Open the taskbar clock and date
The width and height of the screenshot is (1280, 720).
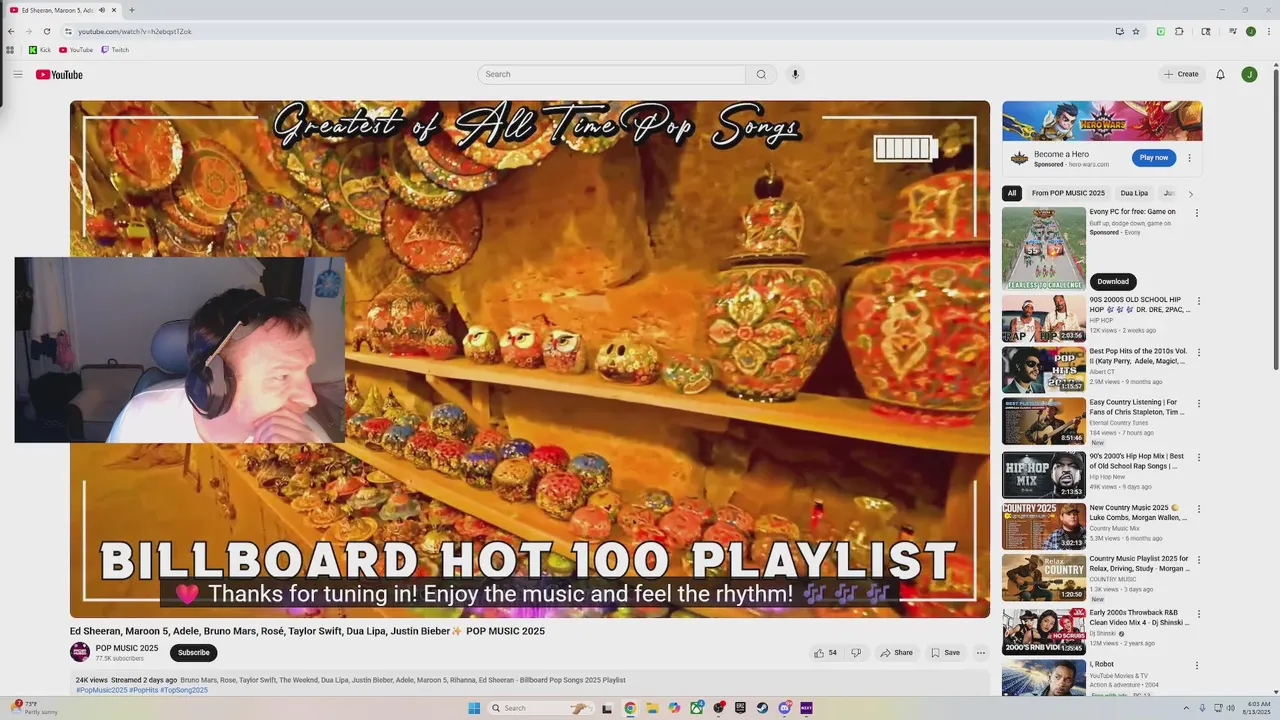pyautogui.click(x=1256, y=708)
